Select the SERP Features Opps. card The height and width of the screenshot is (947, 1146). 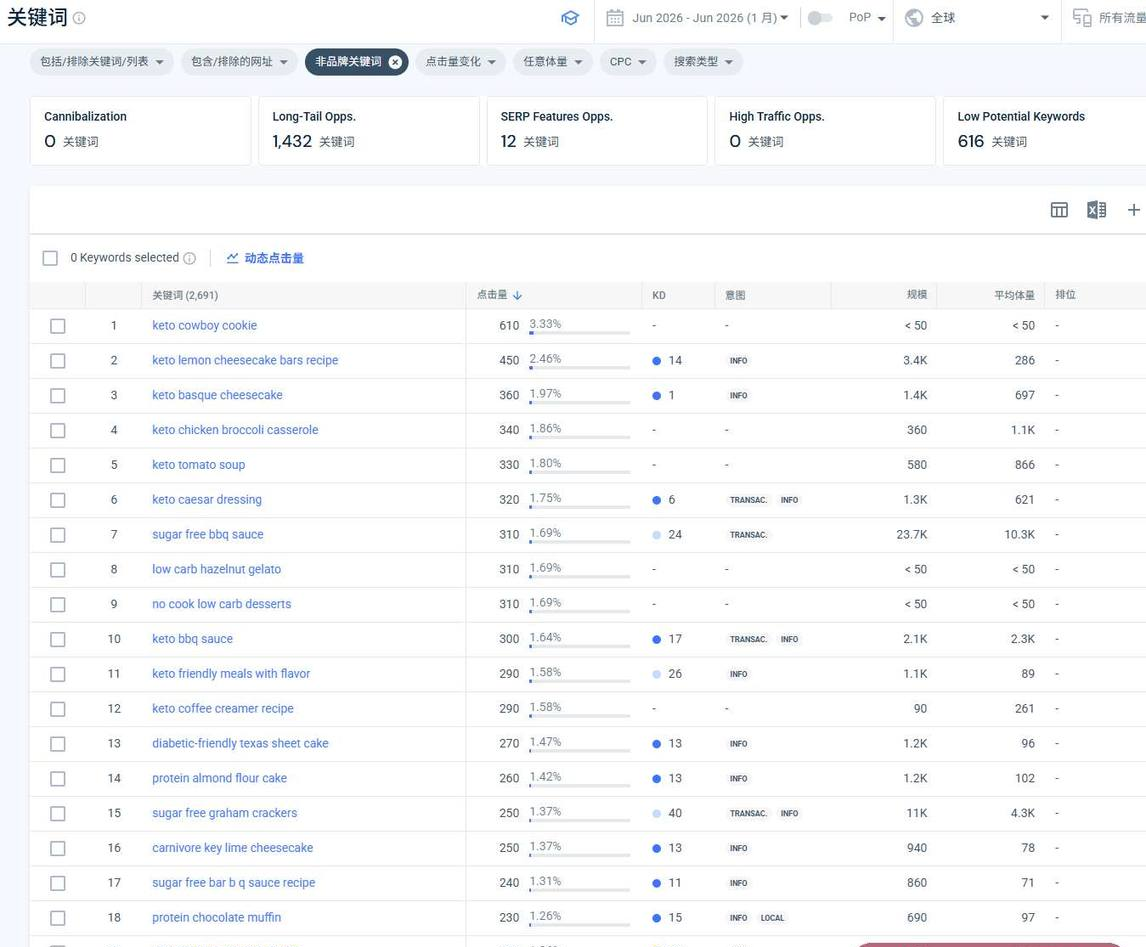597,131
